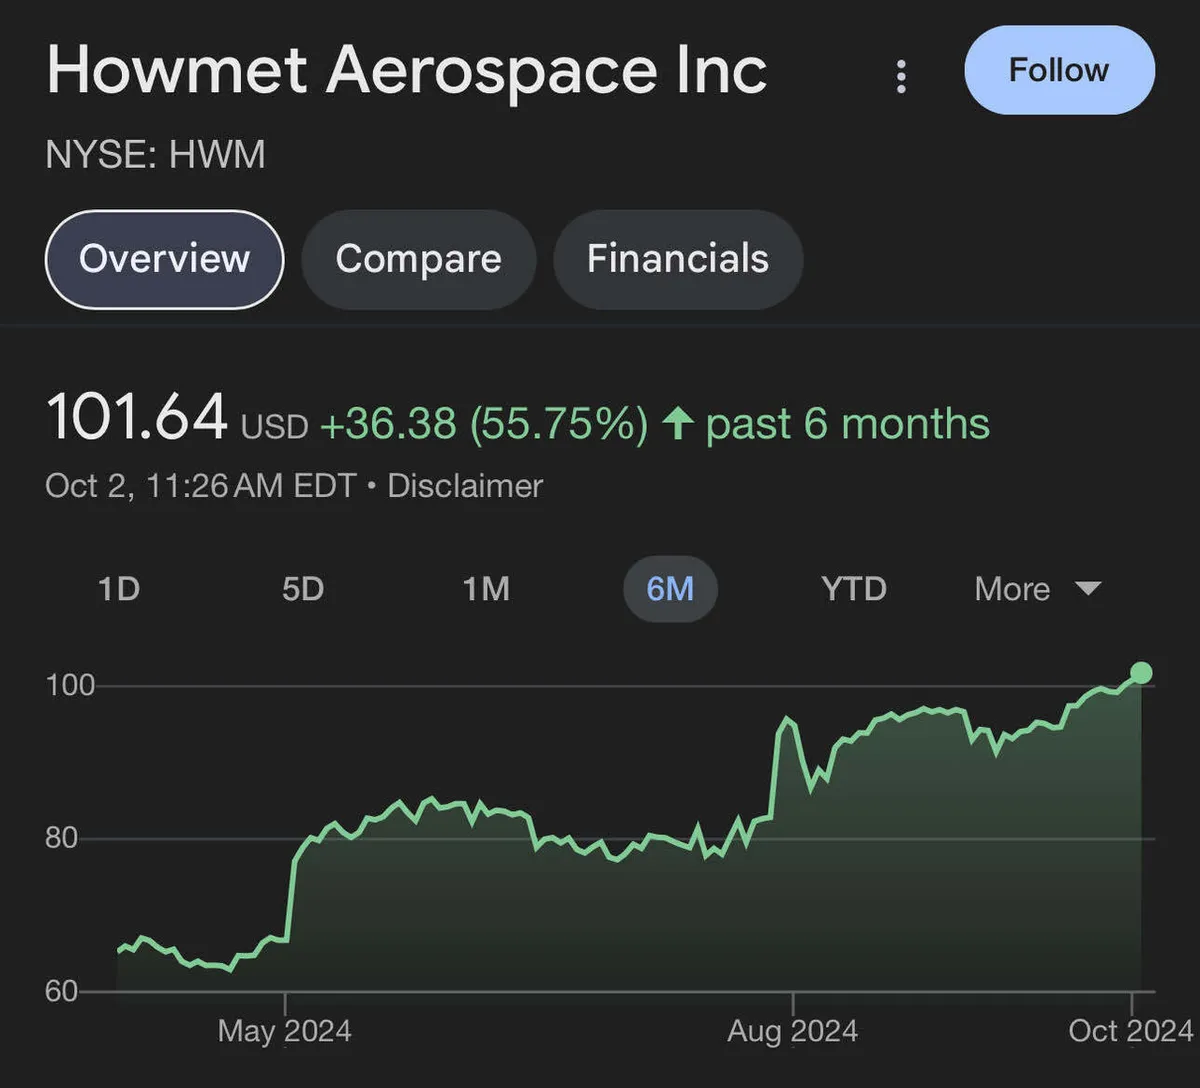Click the green endpoint dot on chart
The width and height of the screenshot is (1200, 1088).
(1140, 673)
